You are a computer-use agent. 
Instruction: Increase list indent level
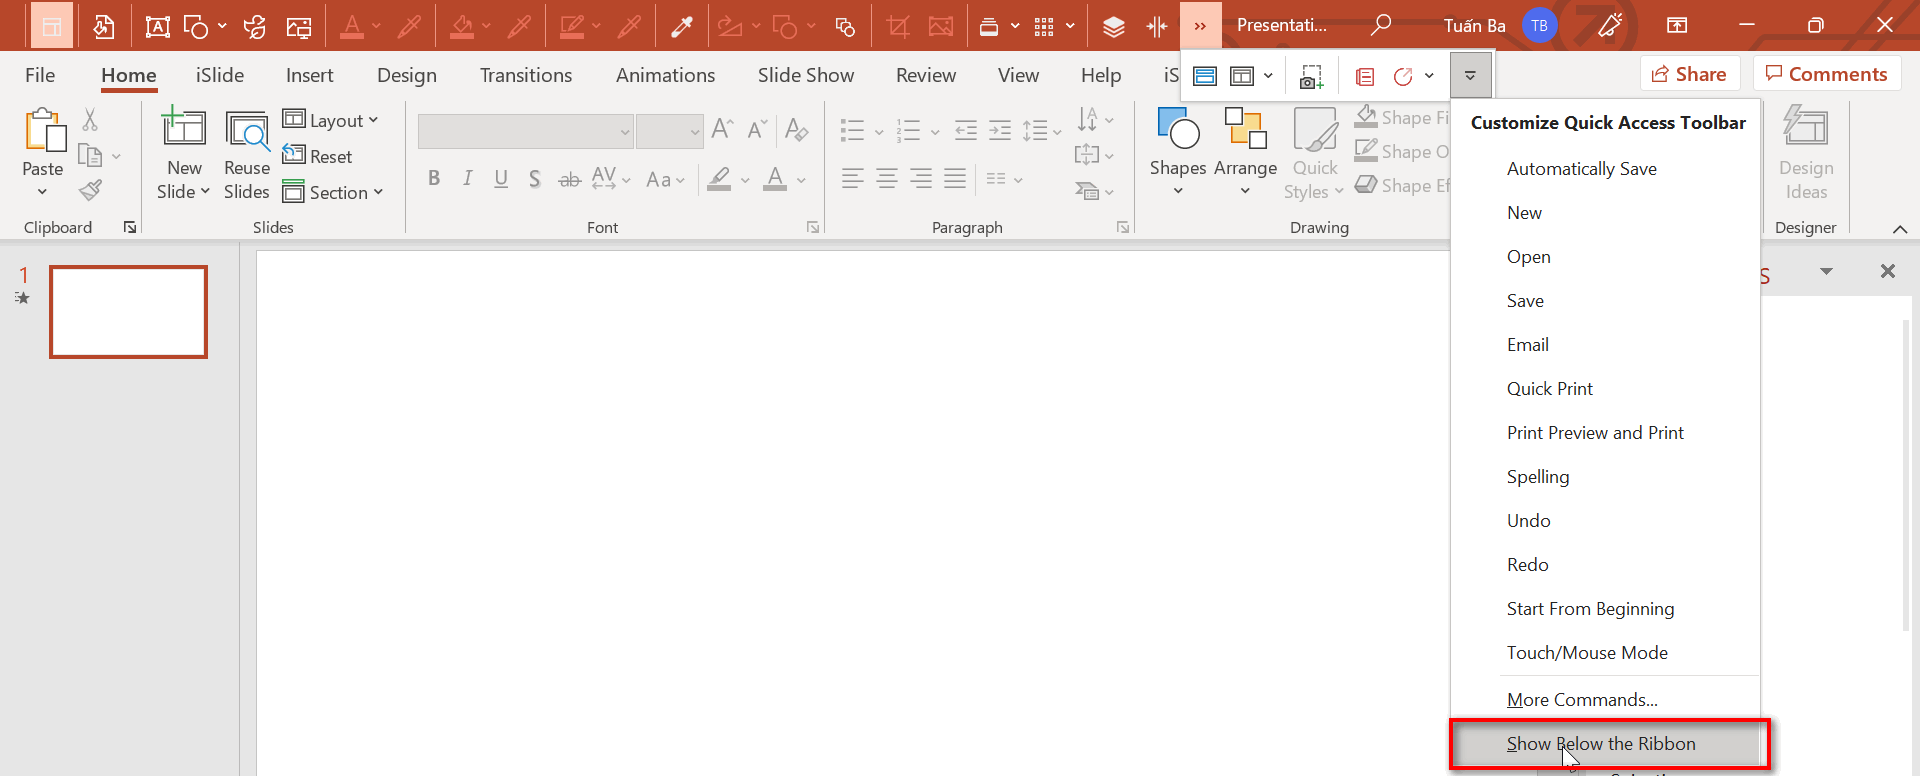pyautogui.click(x=1000, y=130)
